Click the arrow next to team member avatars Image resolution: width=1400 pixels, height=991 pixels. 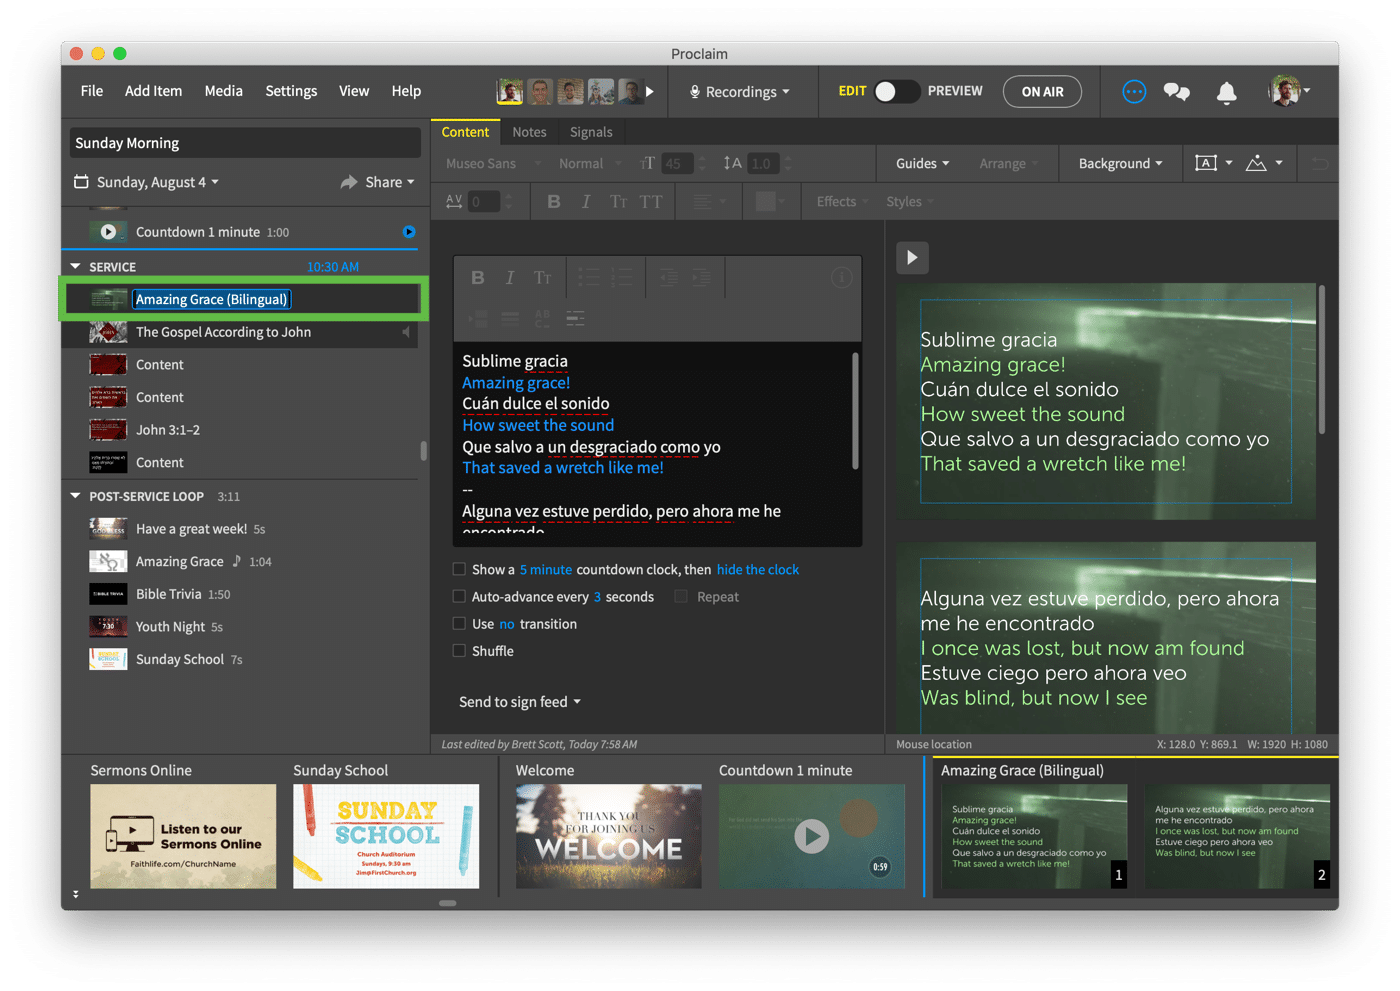650,92
